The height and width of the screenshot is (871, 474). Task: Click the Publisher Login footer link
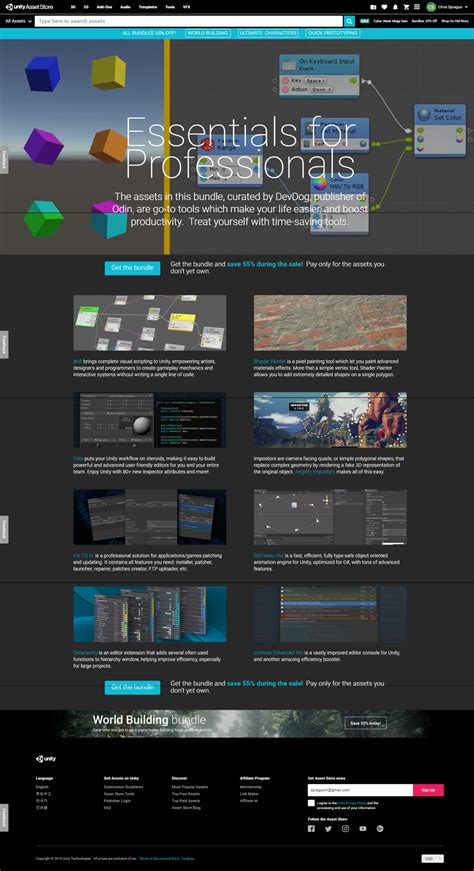[116, 800]
